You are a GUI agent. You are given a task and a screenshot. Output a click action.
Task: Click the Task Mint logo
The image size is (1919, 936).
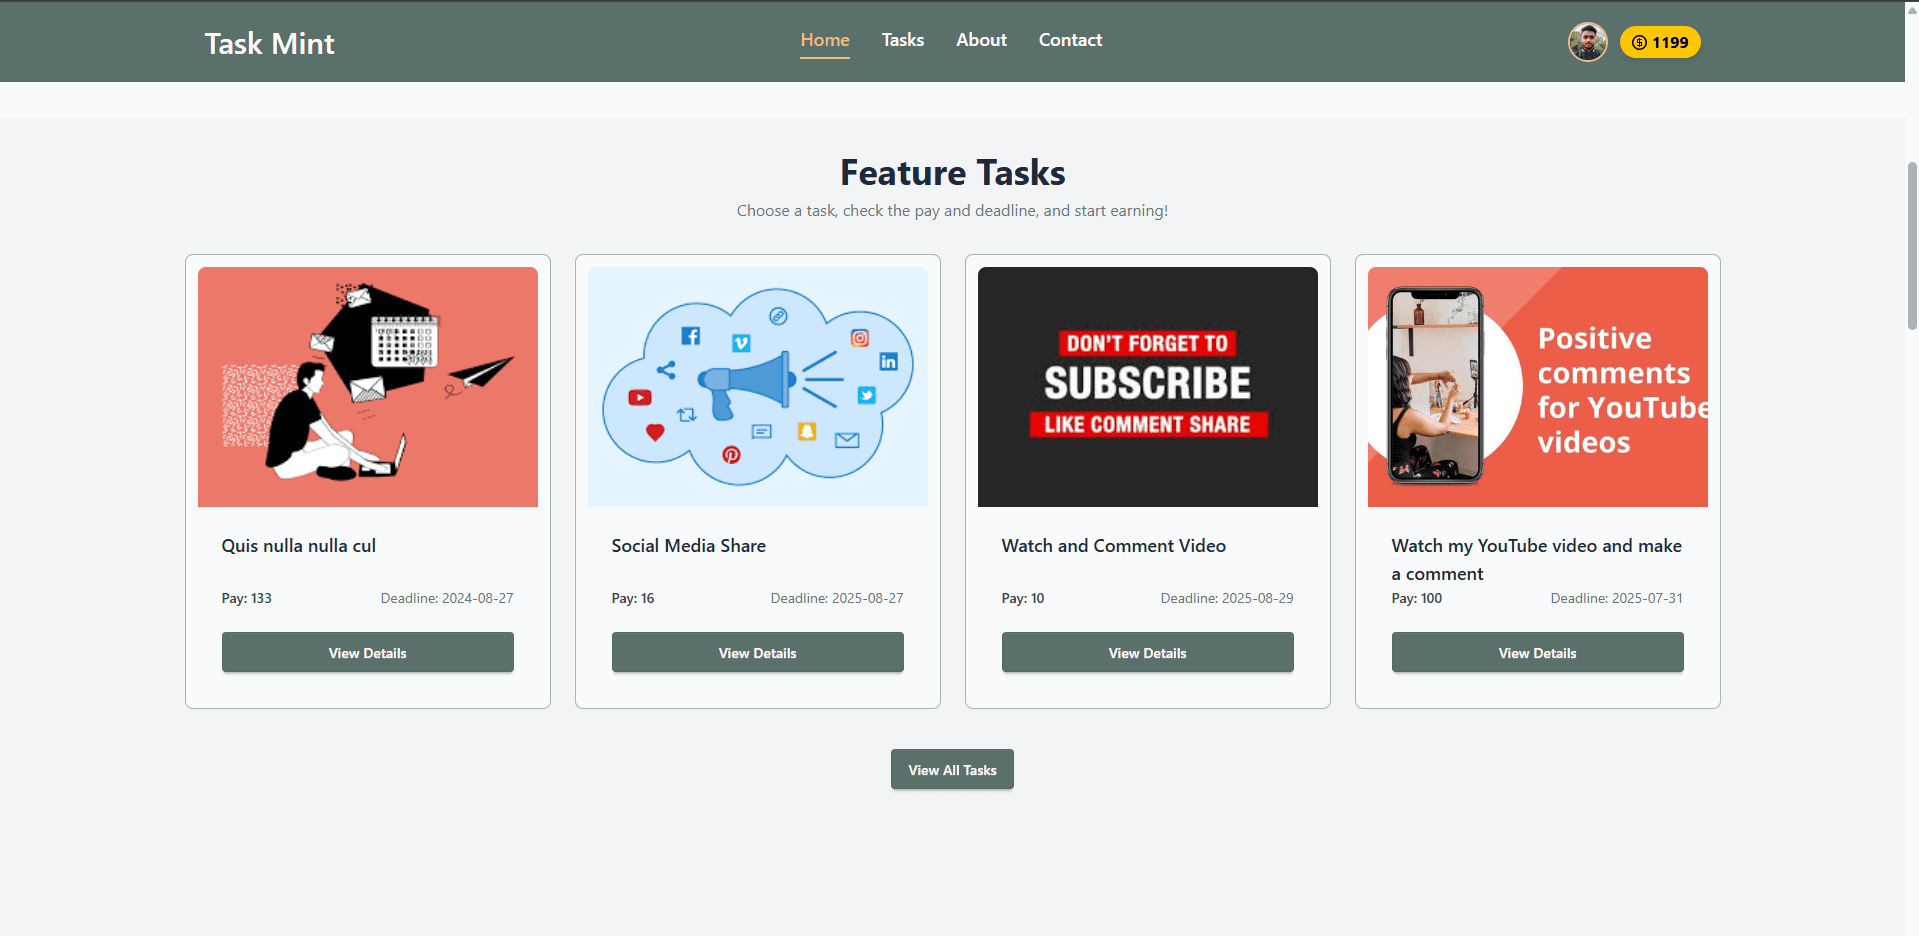click(268, 43)
